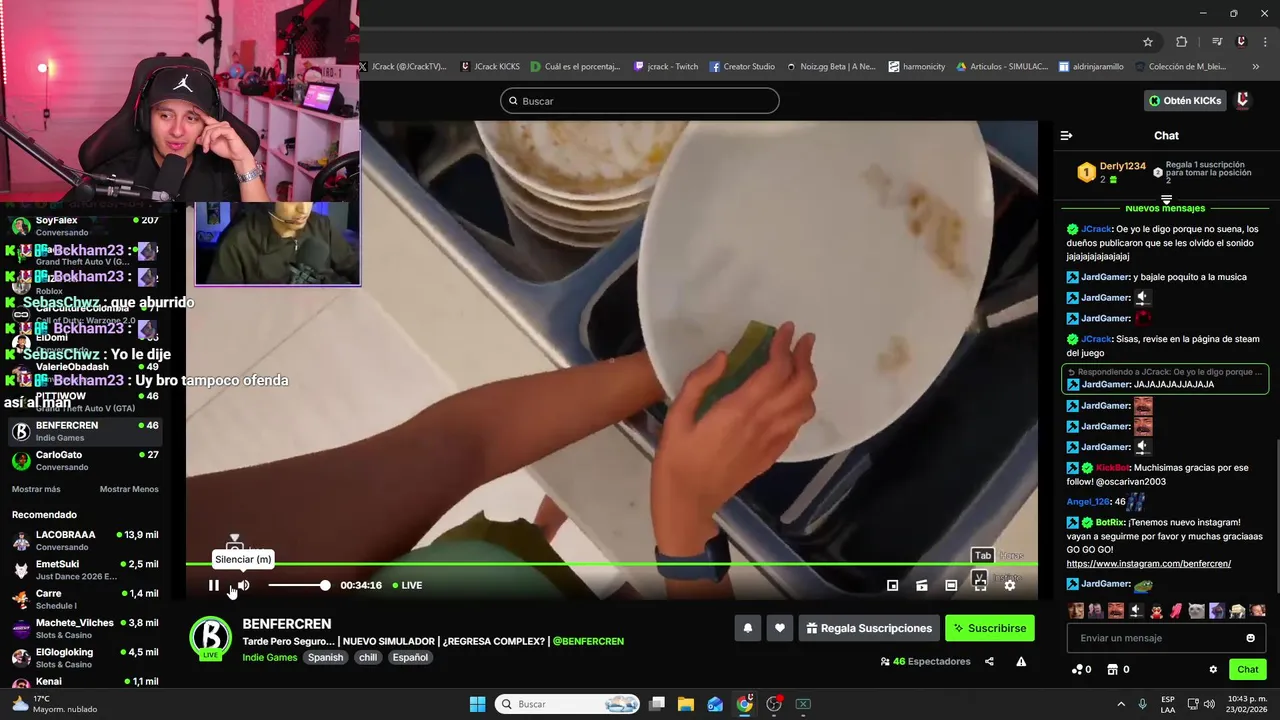Open the jcrack - Twitch bookmark

coord(666,67)
